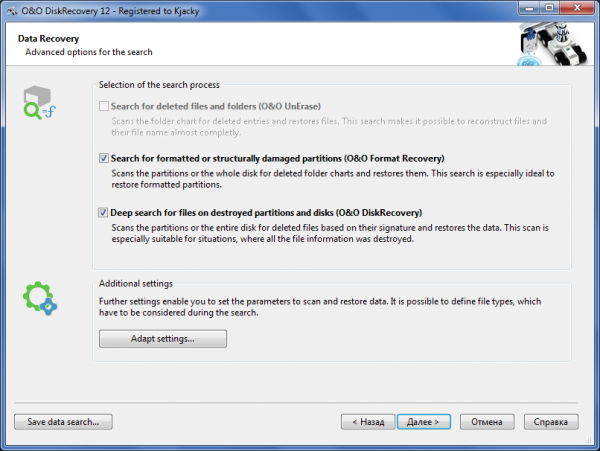Image resolution: width=600 pixels, height=451 pixels.
Task: Uncheck Deep search for files on destroyed partitions
Action: [x=103, y=212]
